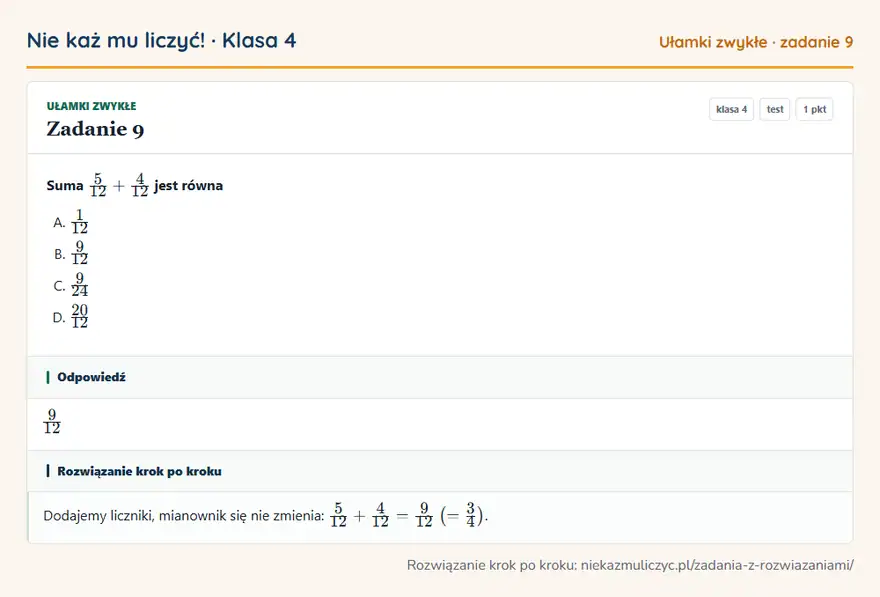The image size is (880, 597).
Task: Select answer option A, 1/12
Action: pos(71,222)
